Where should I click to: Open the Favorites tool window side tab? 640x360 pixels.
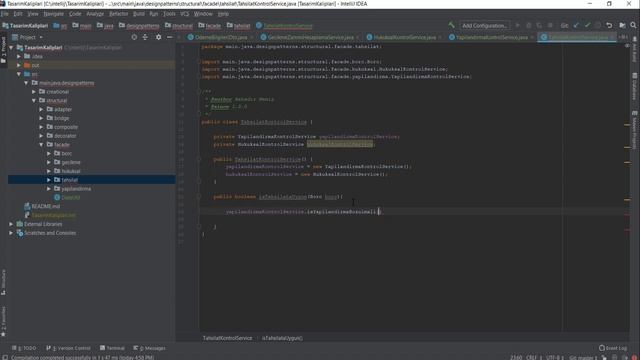(x=4, y=321)
